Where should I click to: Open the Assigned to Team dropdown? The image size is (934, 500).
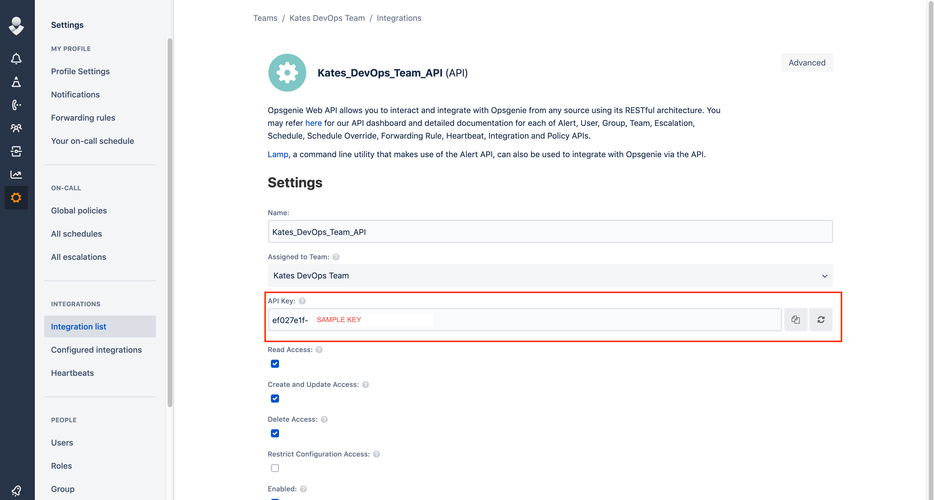550,275
